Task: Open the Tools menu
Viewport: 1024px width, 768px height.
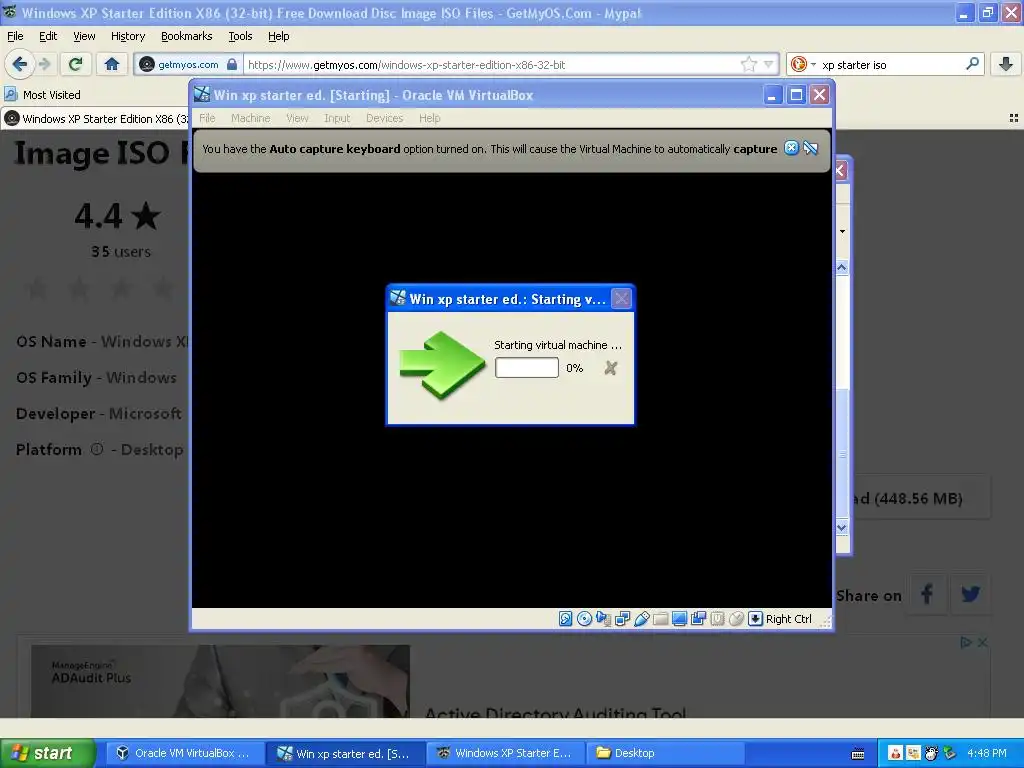Action: [x=240, y=36]
